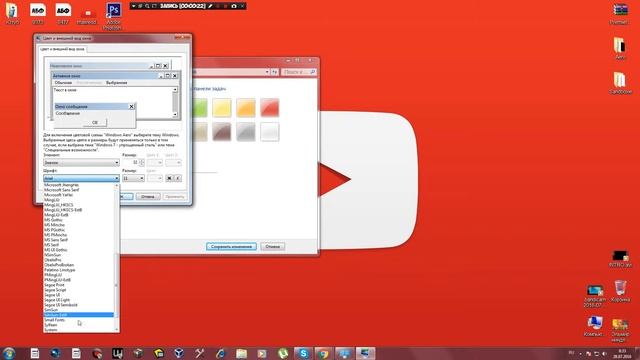Open Internet Explorer from the taskbar
This screenshot has height=360, width=640.
221,353
